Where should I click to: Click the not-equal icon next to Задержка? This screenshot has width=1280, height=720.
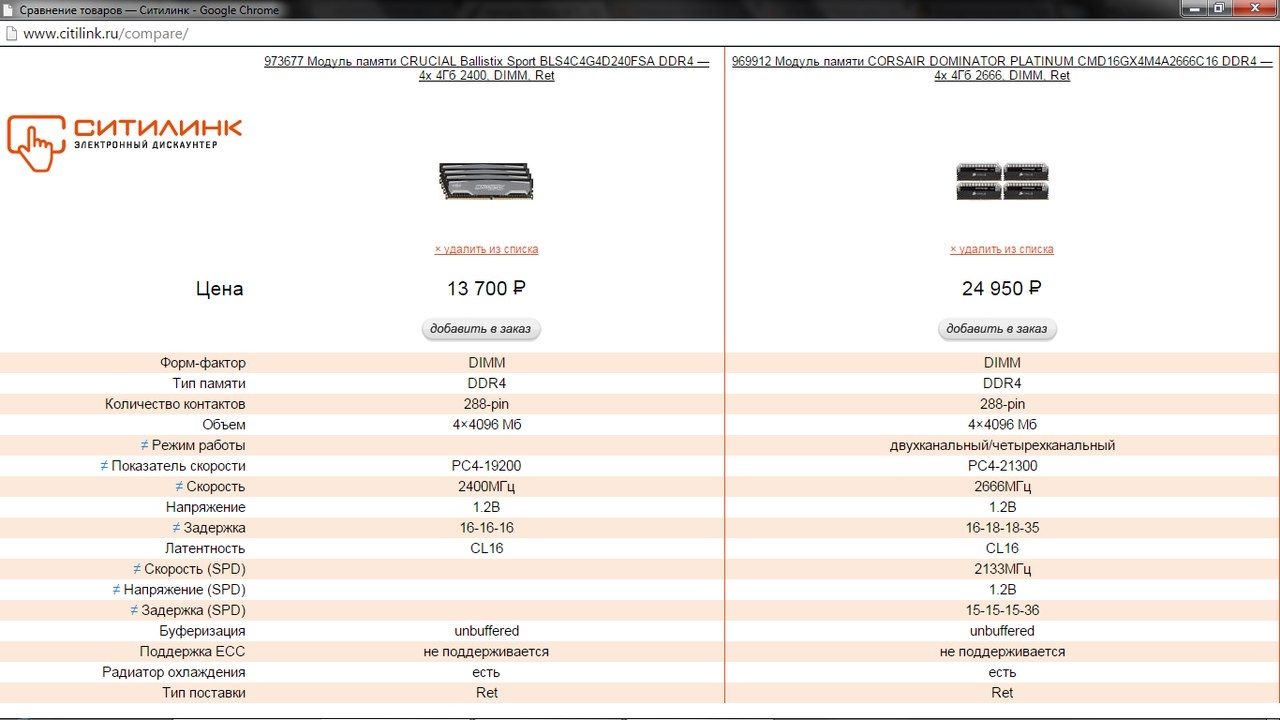pyautogui.click(x=176, y=527)
